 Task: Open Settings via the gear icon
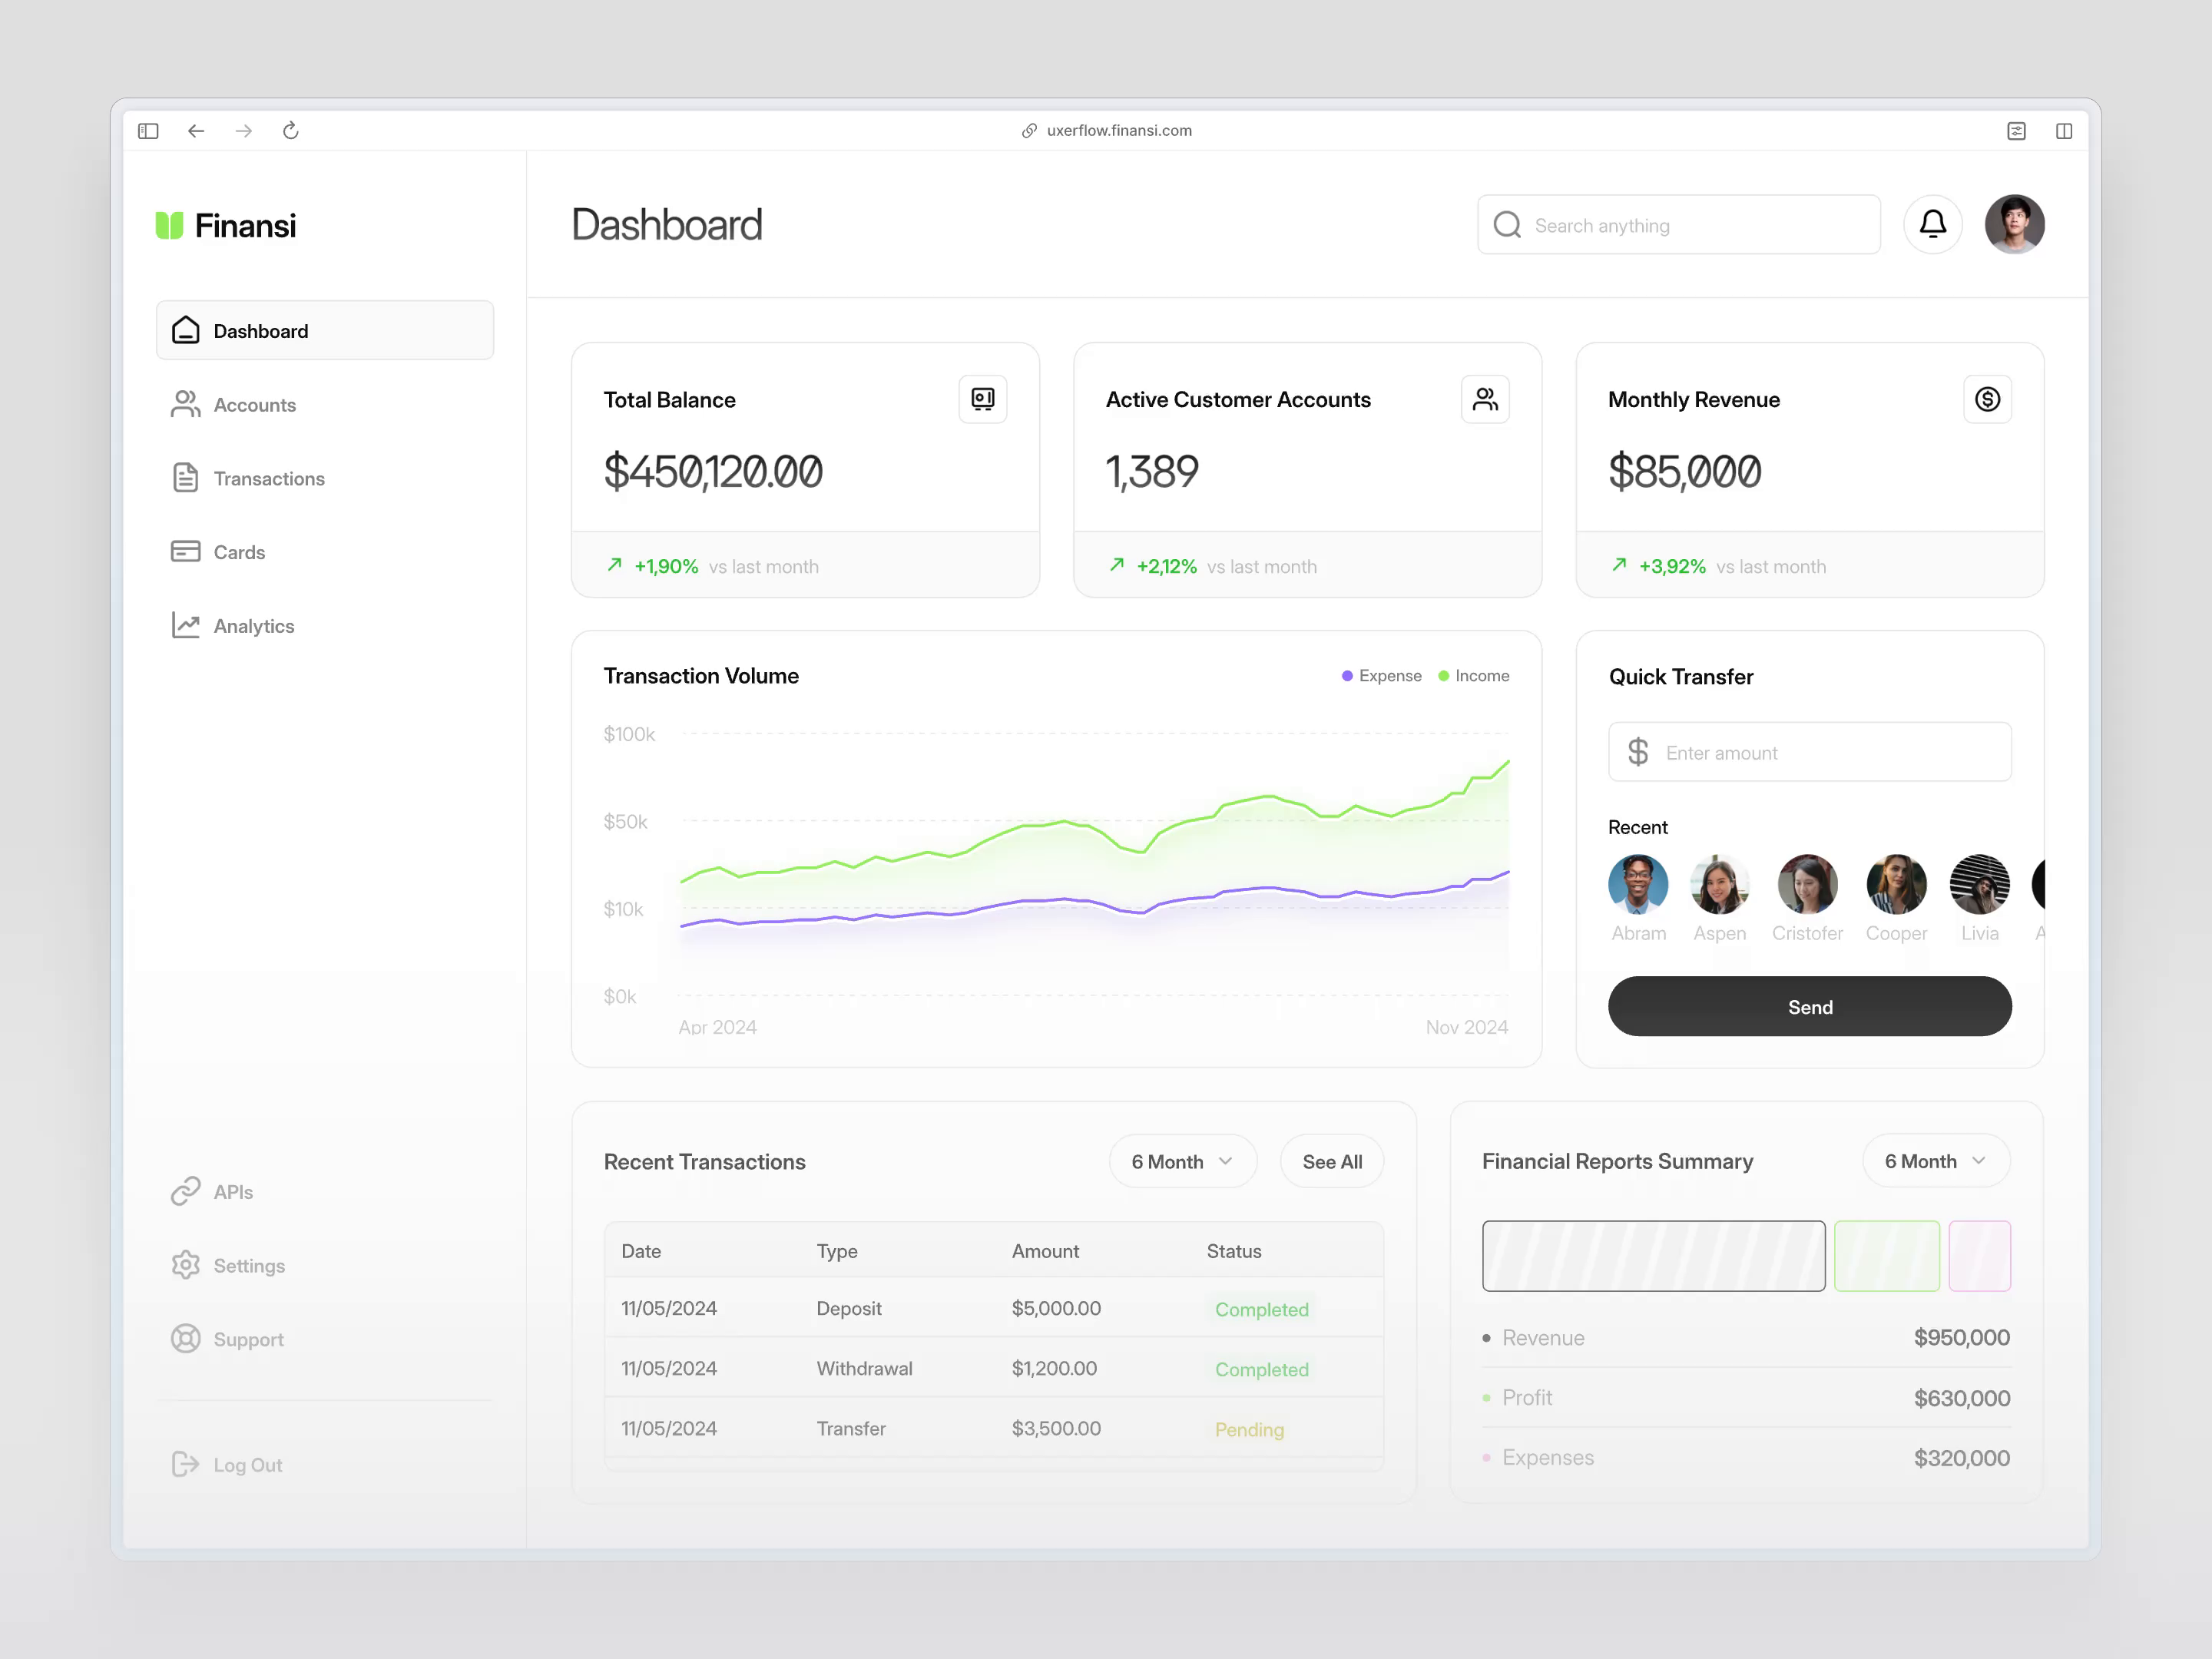pyautogui.click(x=186, y=1265)
